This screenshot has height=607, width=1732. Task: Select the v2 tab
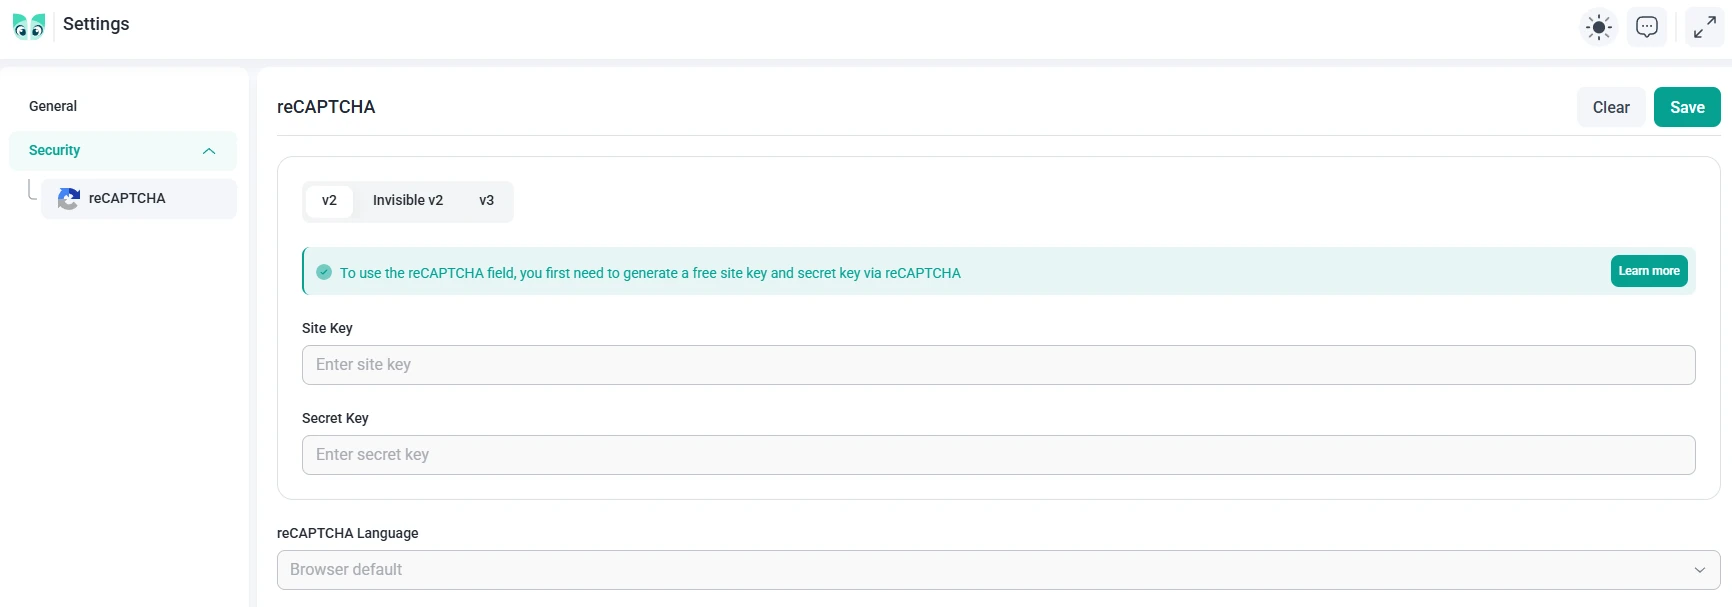[329, 201]
